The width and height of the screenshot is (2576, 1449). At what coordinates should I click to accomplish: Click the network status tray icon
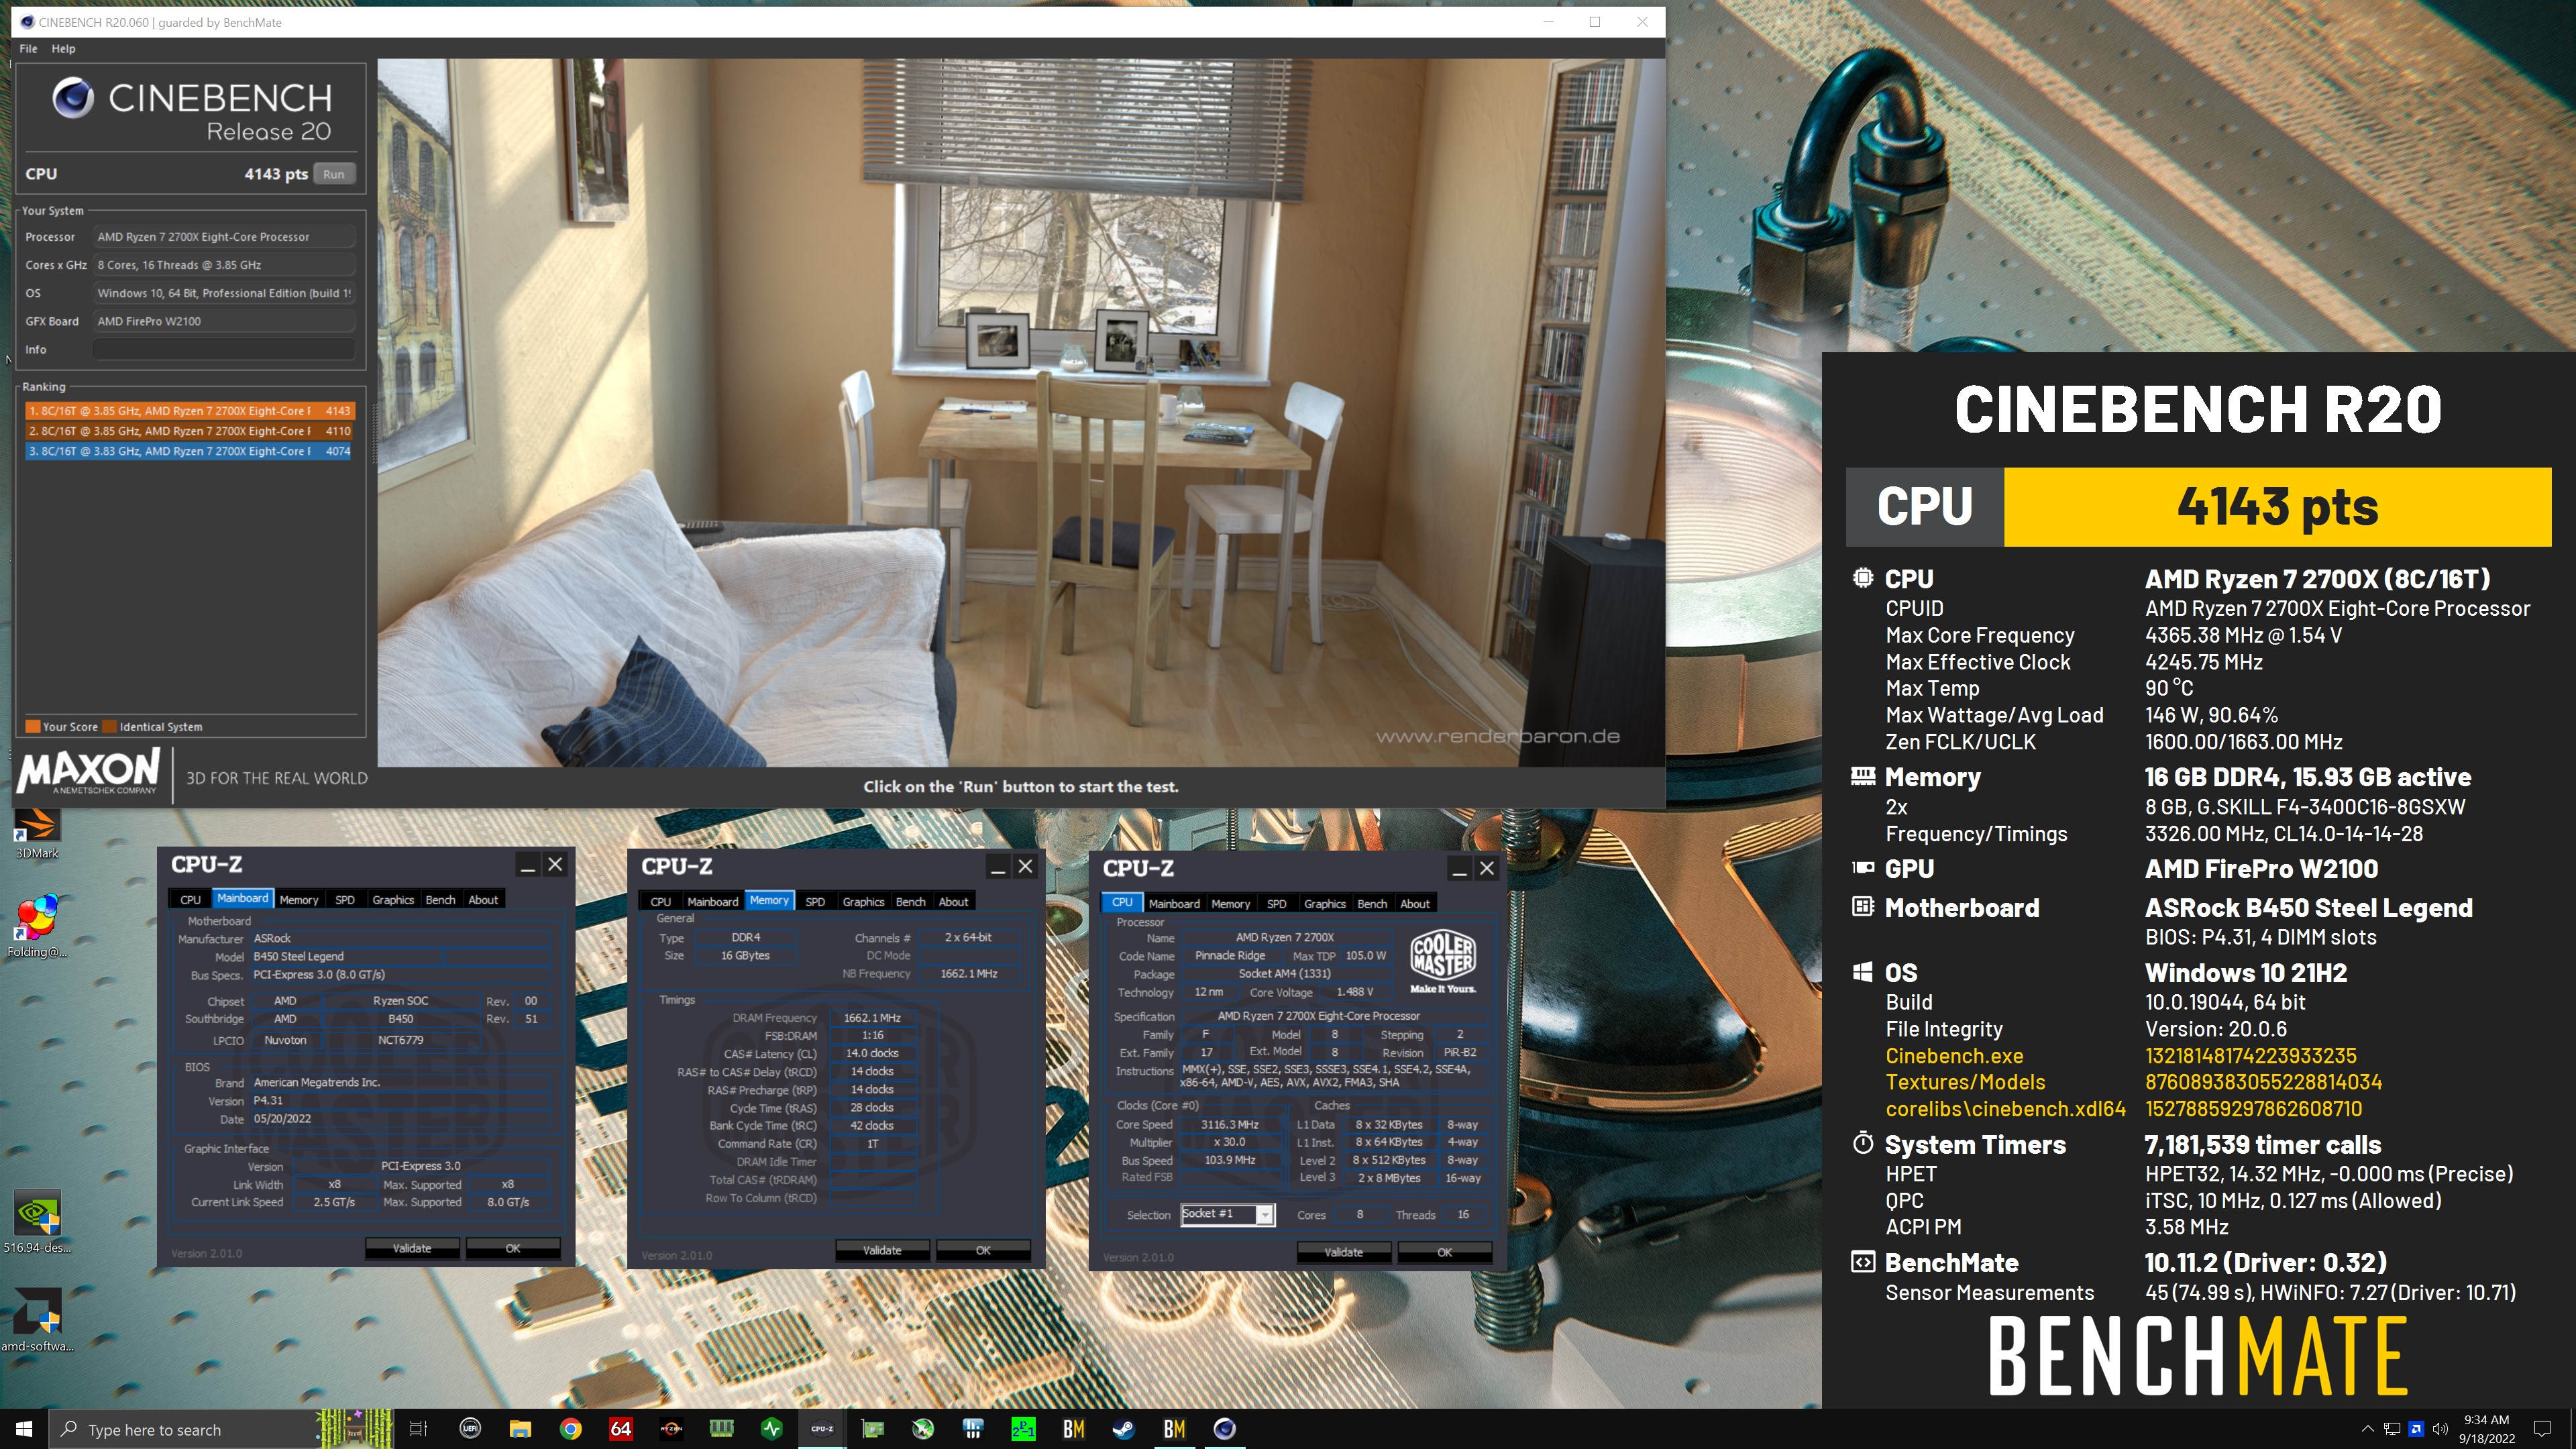pyautogui.click(x=2392, y=1429)
